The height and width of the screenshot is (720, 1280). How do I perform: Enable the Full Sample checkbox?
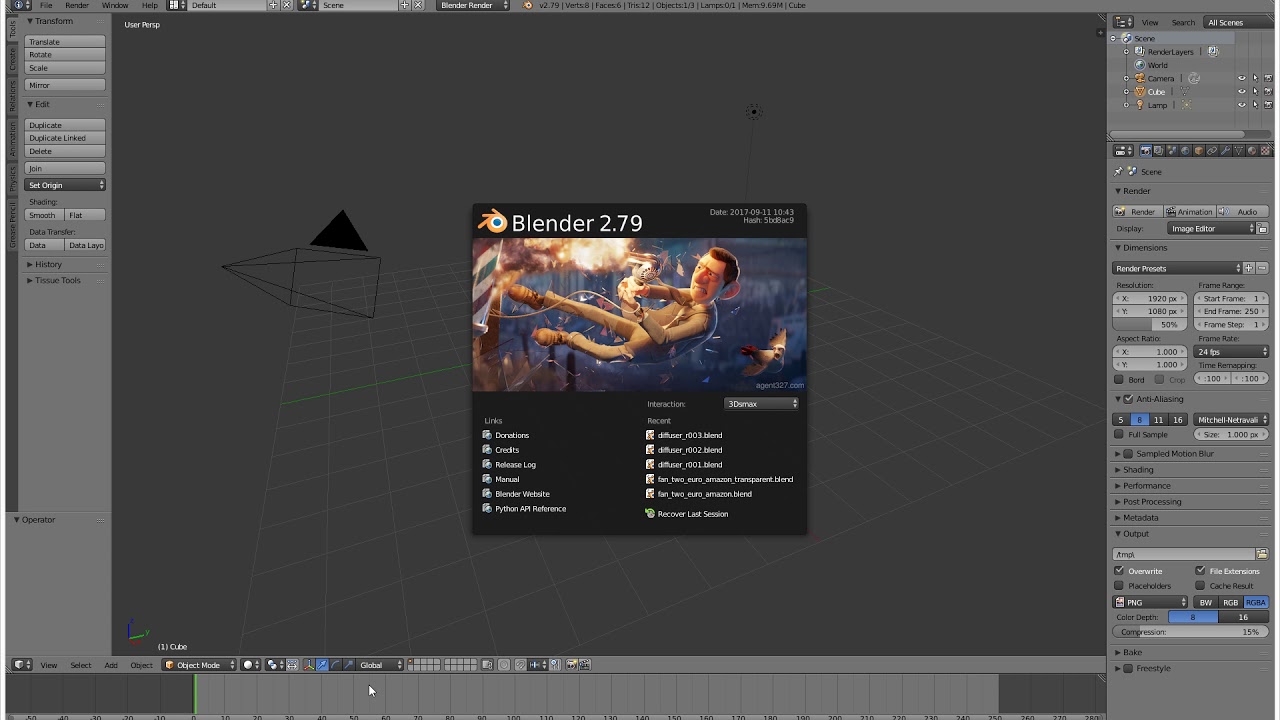(1119, 435)
